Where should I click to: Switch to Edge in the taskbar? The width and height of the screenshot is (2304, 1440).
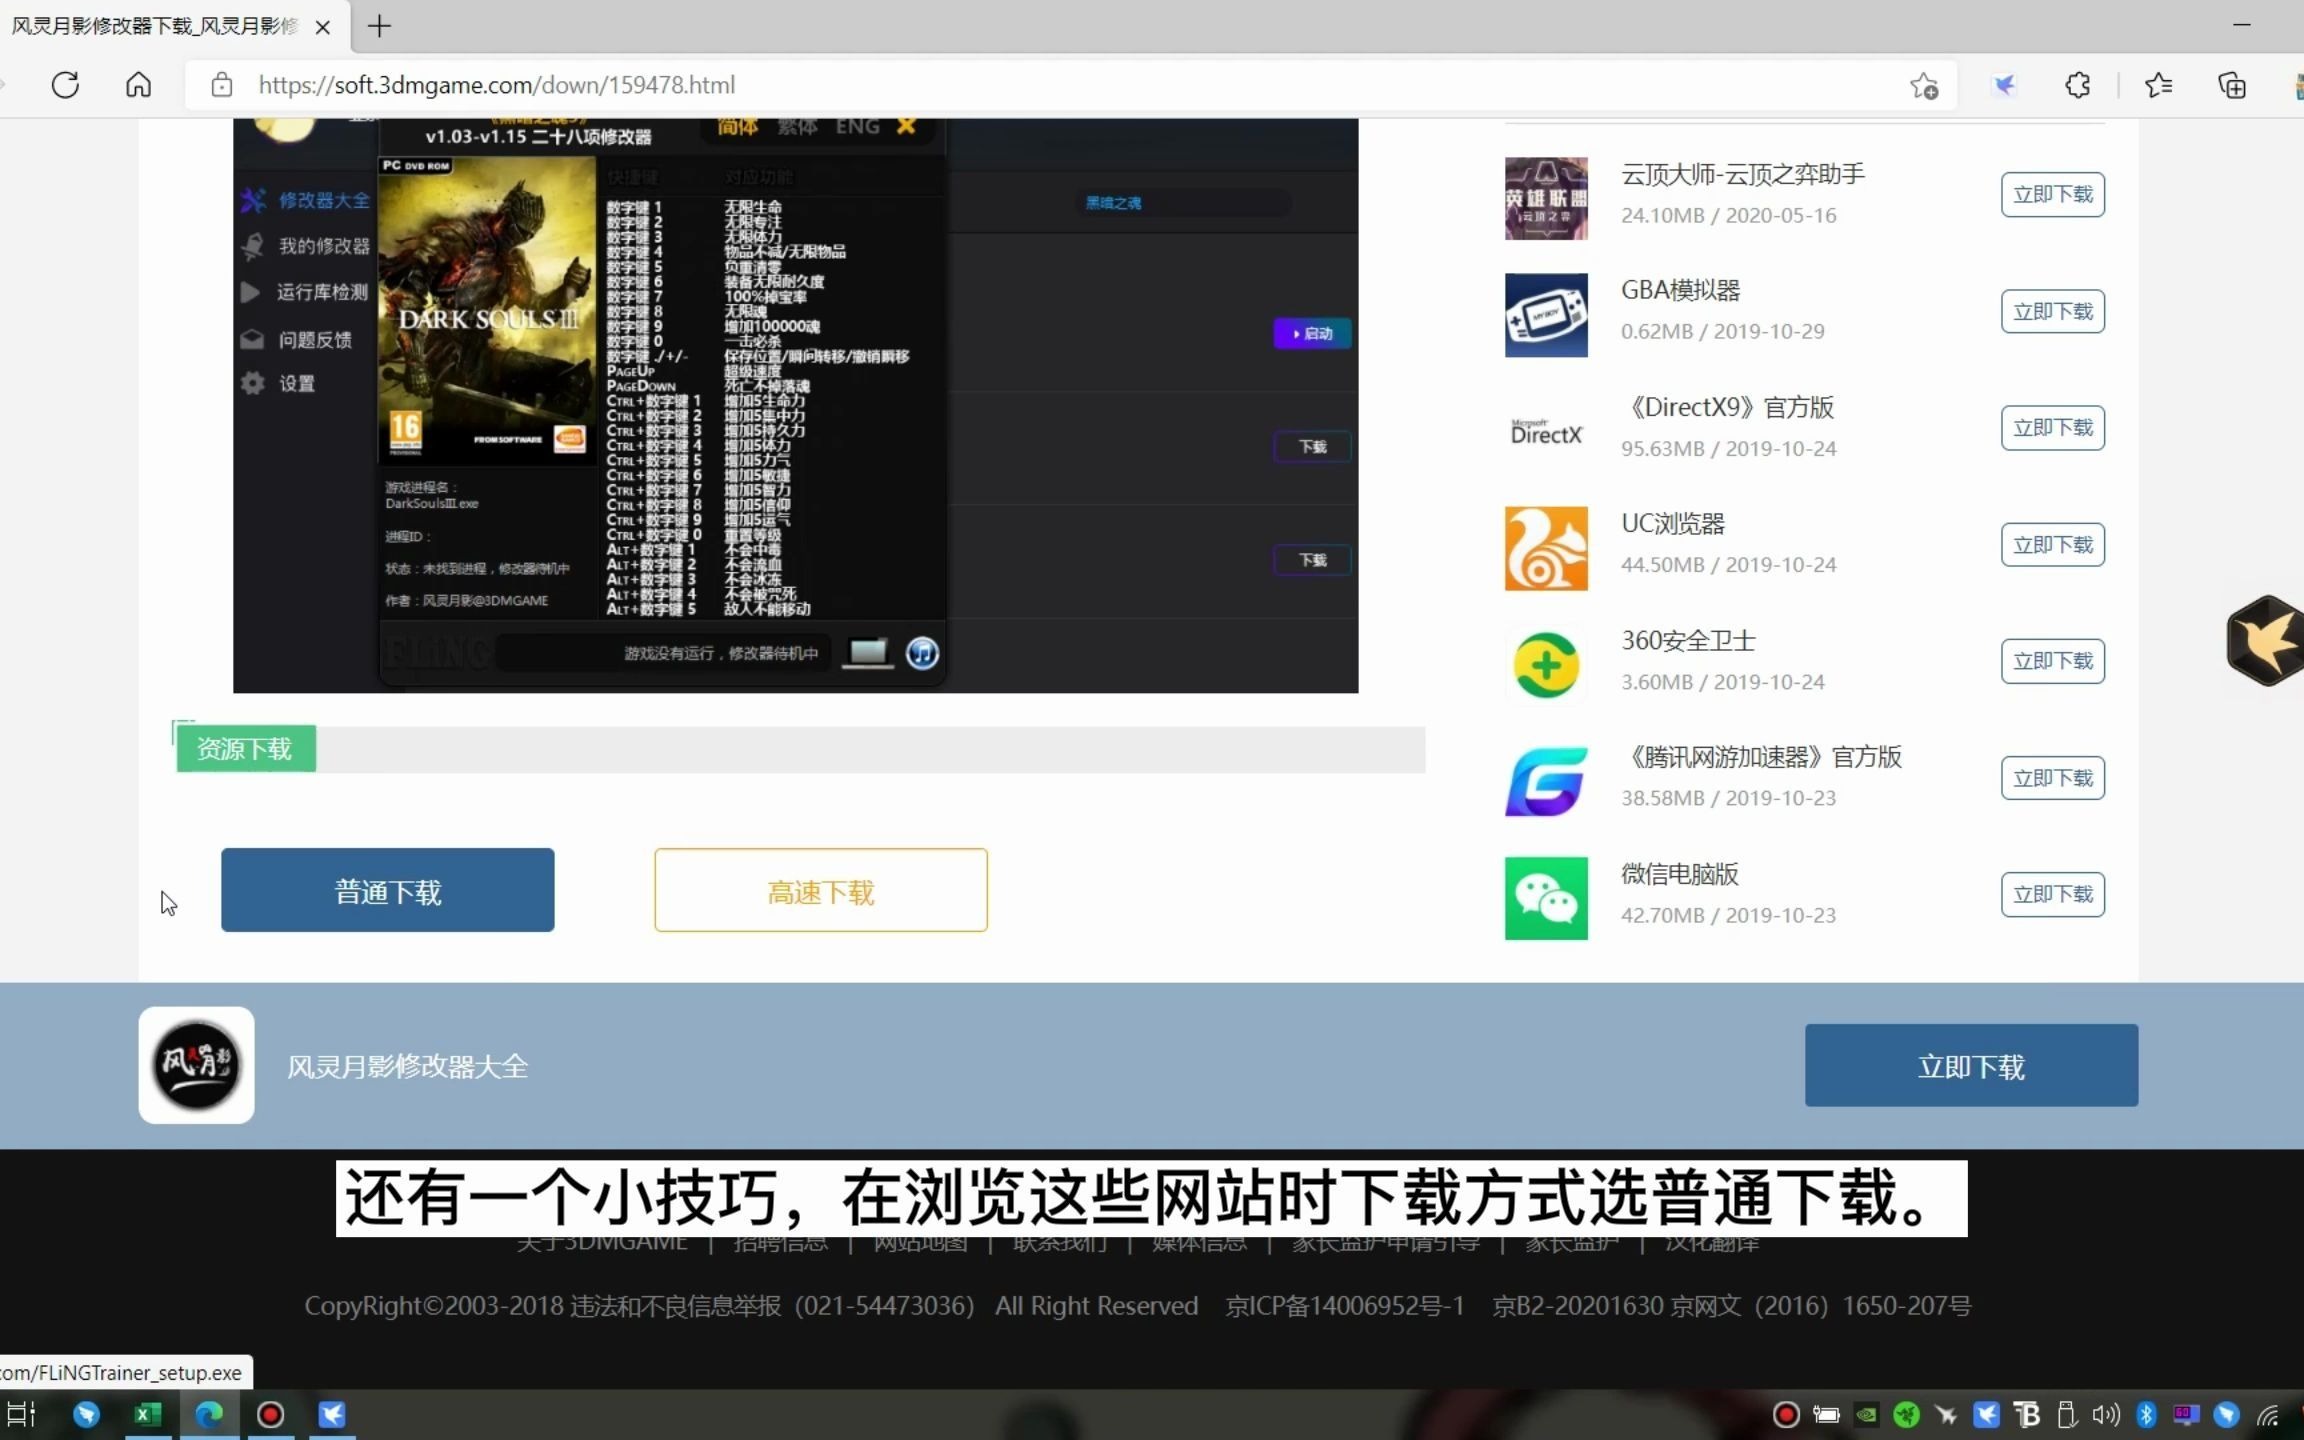[x=209, y=1414]
